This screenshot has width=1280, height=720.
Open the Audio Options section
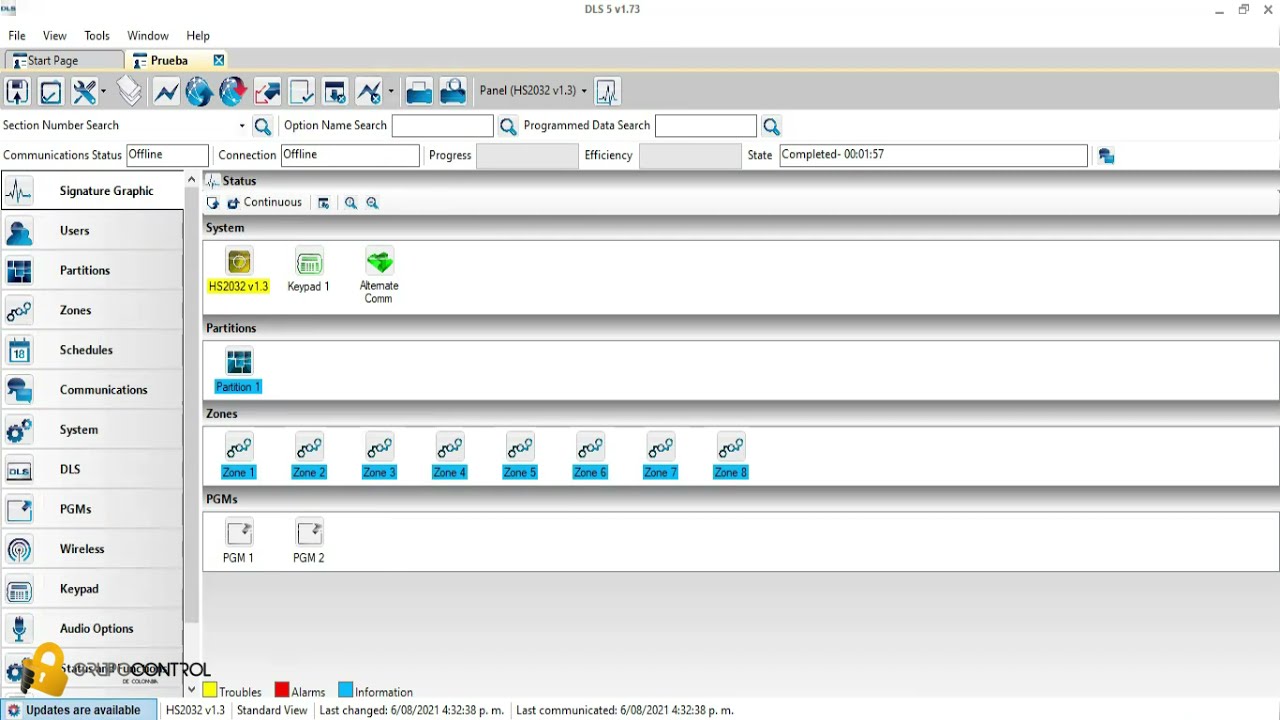[x=92, y=629]
